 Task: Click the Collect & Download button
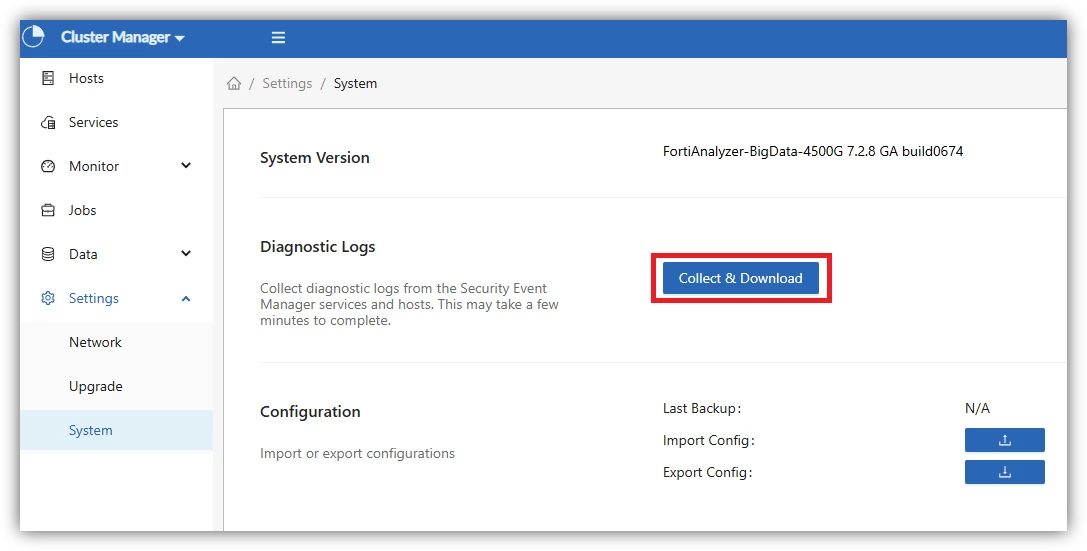(740, 278)
